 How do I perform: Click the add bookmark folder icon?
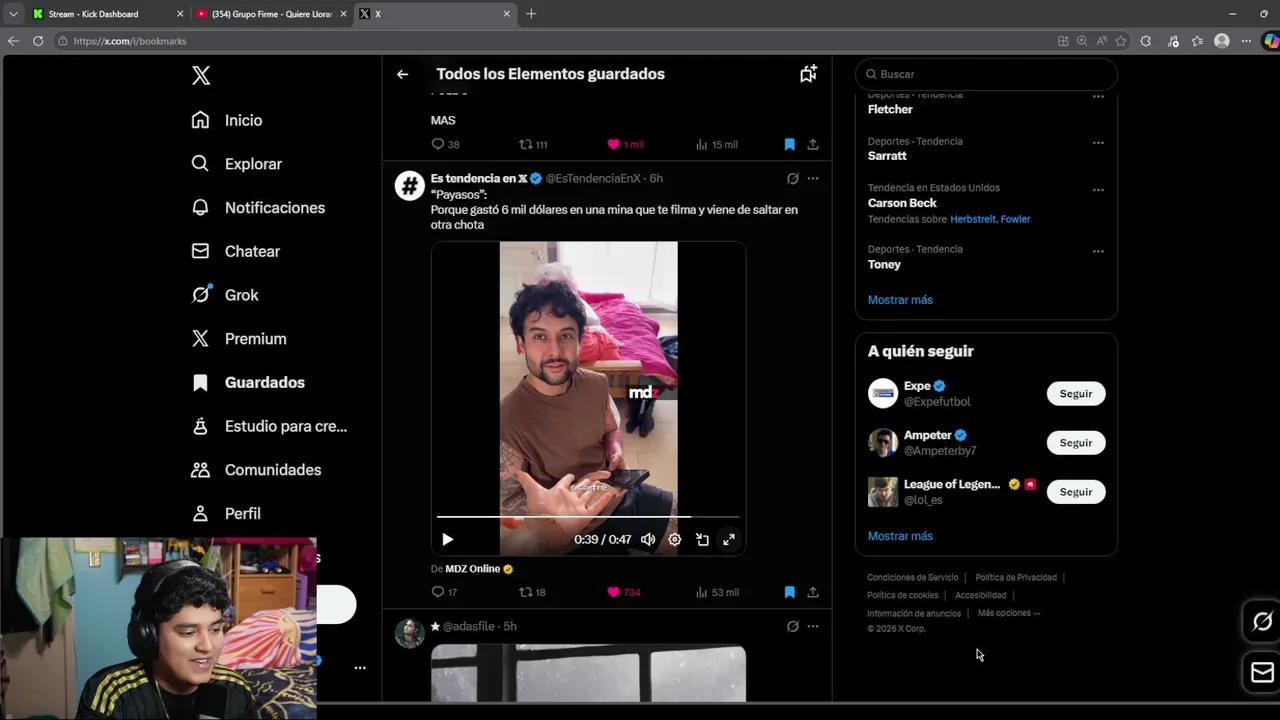(808, 74)
